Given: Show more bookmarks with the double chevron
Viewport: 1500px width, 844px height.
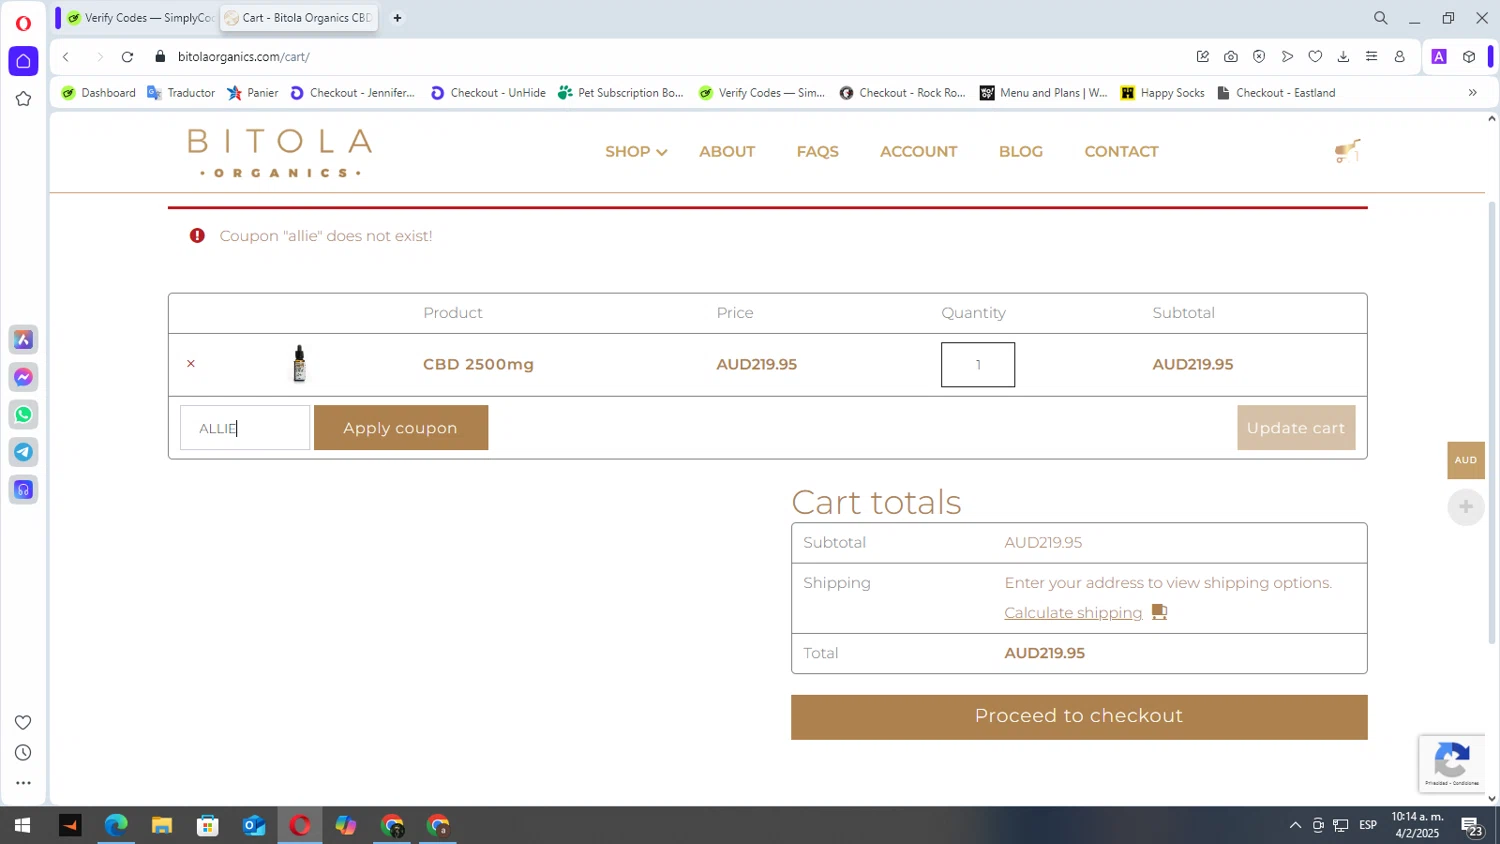Looking at the screenshot, I should (x=1472, y=93).
